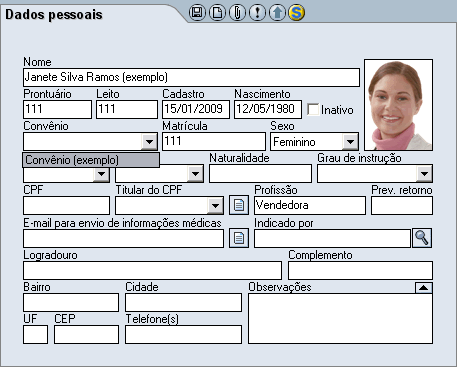
Task: Click the blue up arrow toolbar icon
Action: [x=277, y=13]
